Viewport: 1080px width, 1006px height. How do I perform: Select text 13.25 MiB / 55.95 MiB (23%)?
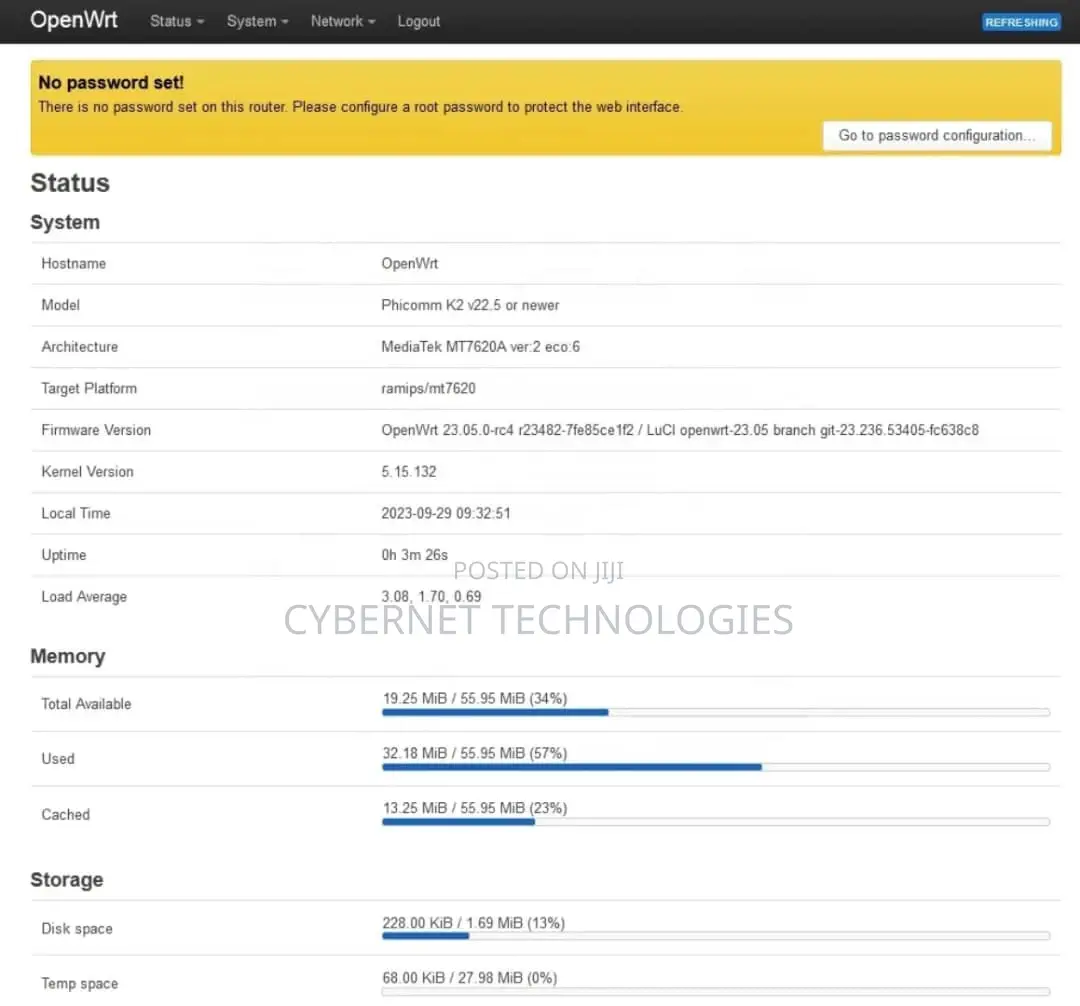(x=475, y=808)
